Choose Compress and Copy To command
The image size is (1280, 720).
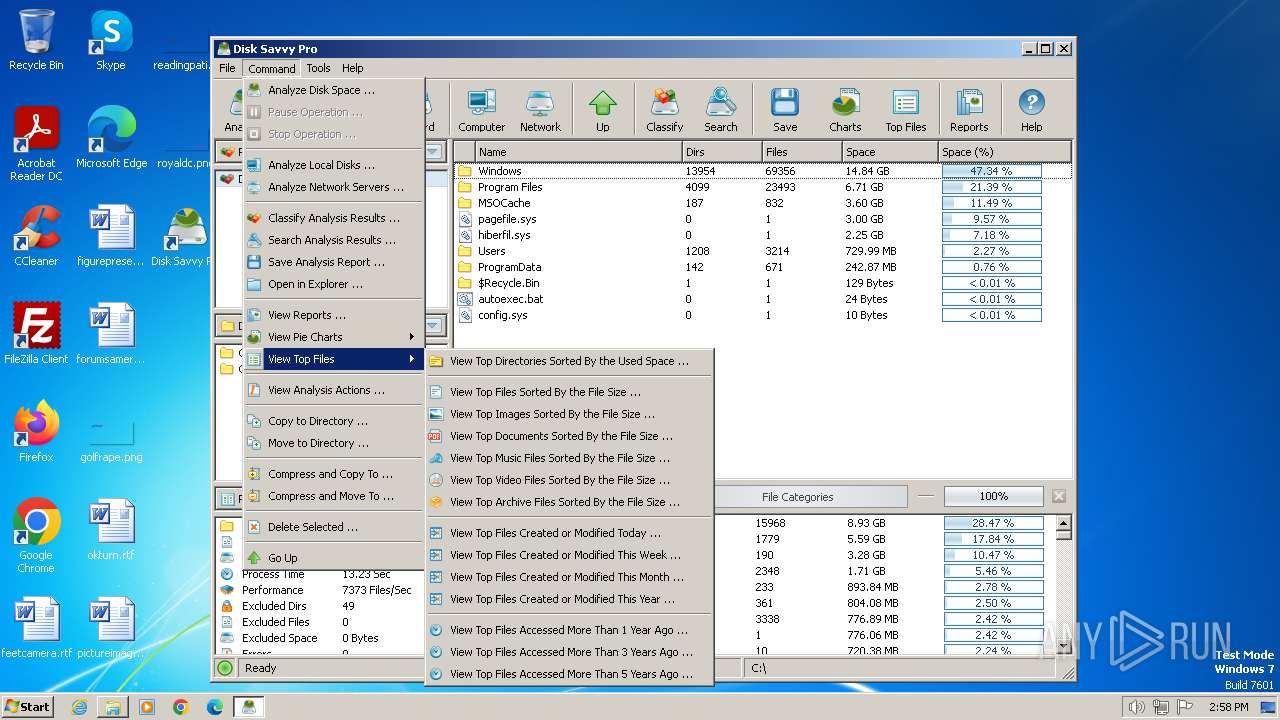(x=334, y=474)
